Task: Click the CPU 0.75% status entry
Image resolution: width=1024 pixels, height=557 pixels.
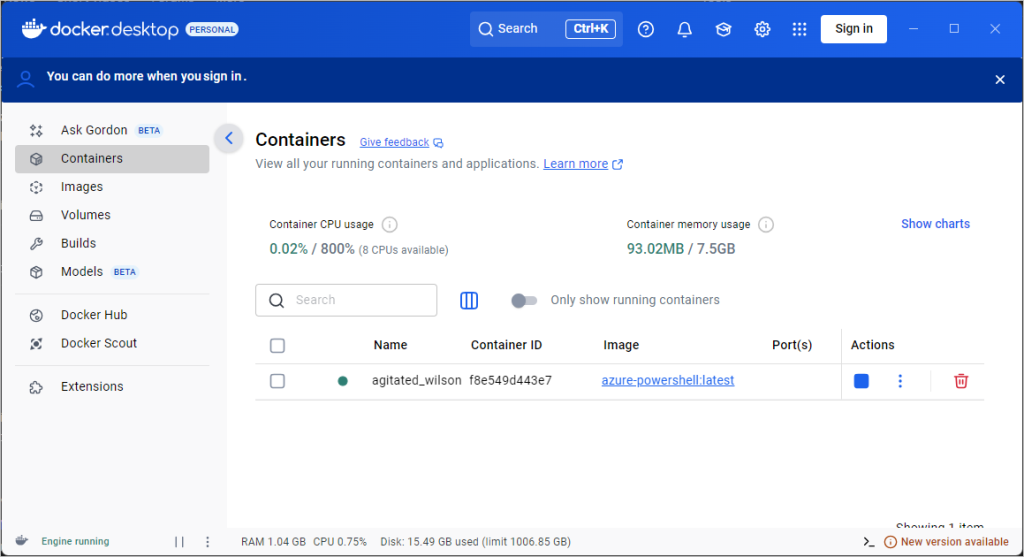Action: tap(340, 542)
